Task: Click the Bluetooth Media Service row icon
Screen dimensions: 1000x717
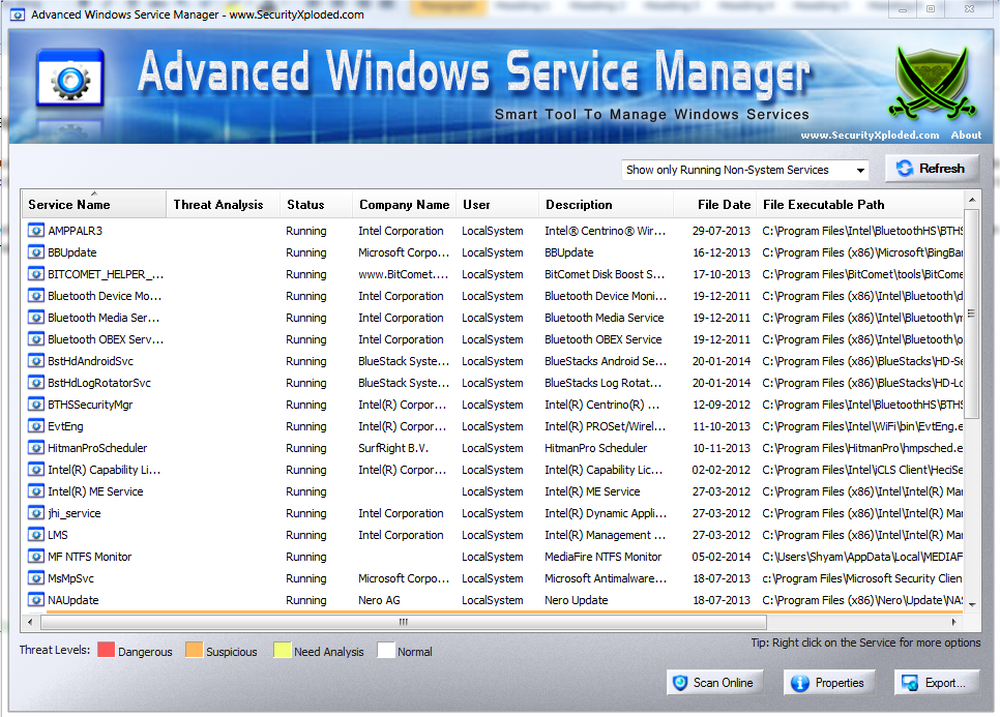Action: pyautogui.click(x=36, y=317)
